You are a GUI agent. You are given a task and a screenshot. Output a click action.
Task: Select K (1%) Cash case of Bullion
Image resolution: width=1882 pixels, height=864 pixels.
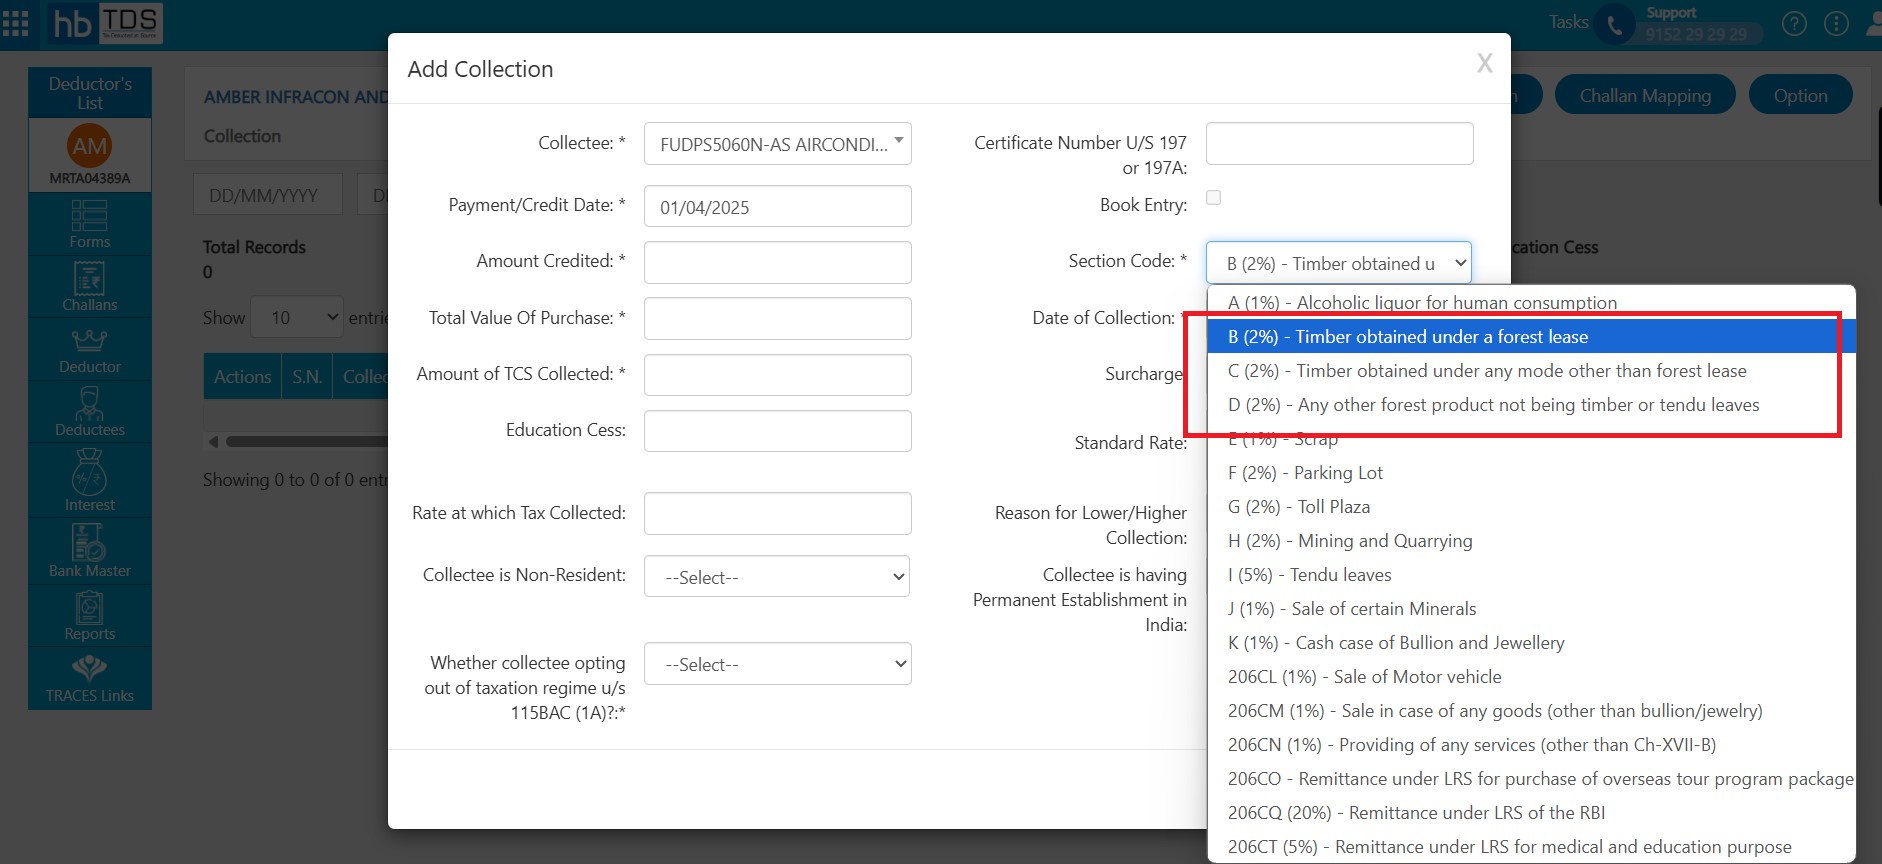pos(1531,642)
